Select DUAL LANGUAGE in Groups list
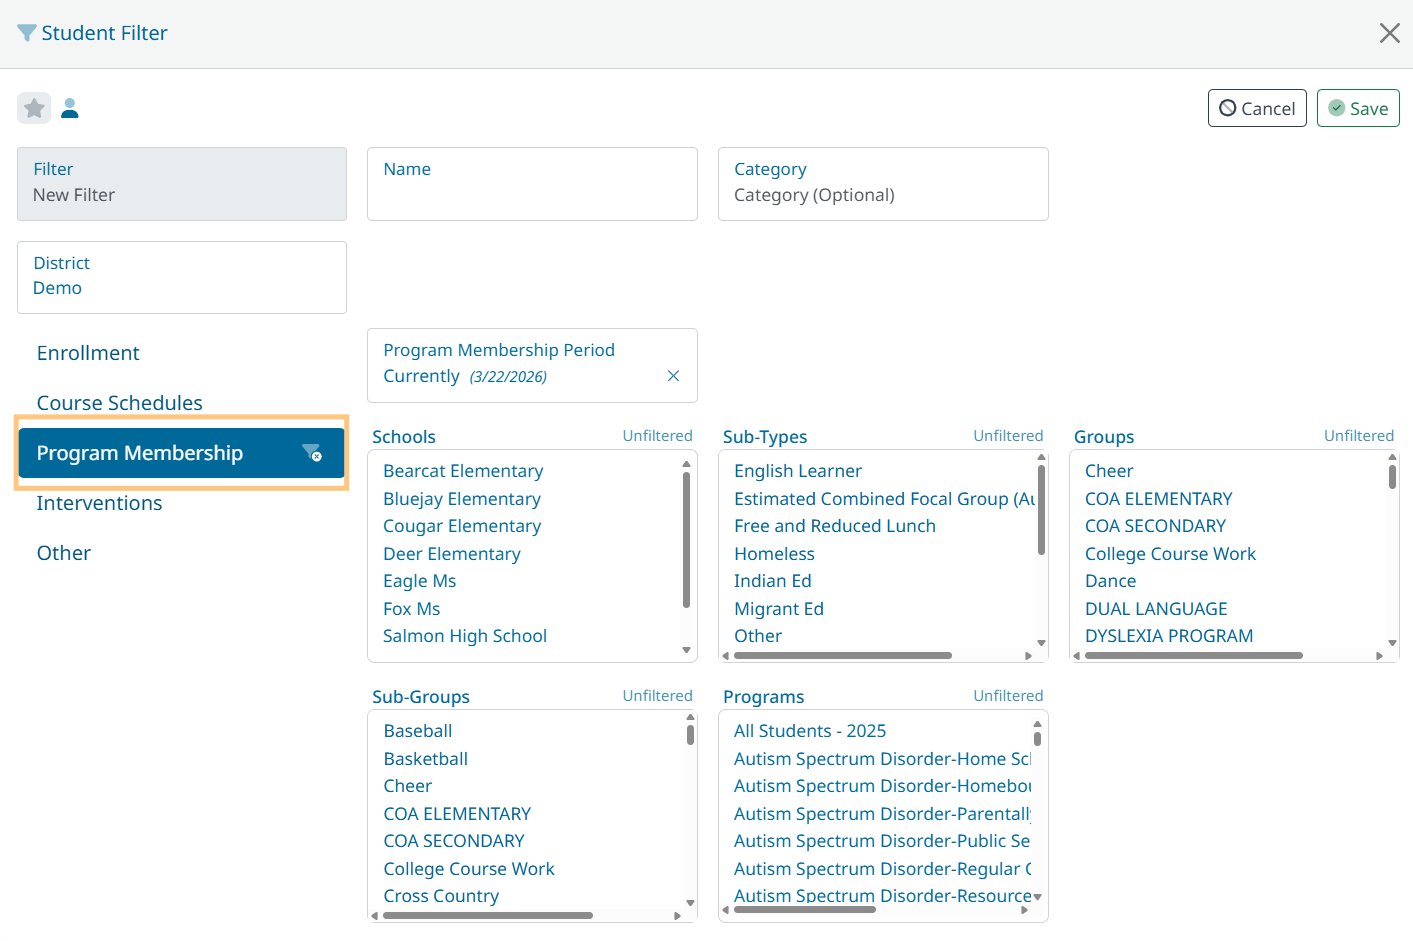The height and width of the screenshot is (941, 1413). (x=1155, y=609)
